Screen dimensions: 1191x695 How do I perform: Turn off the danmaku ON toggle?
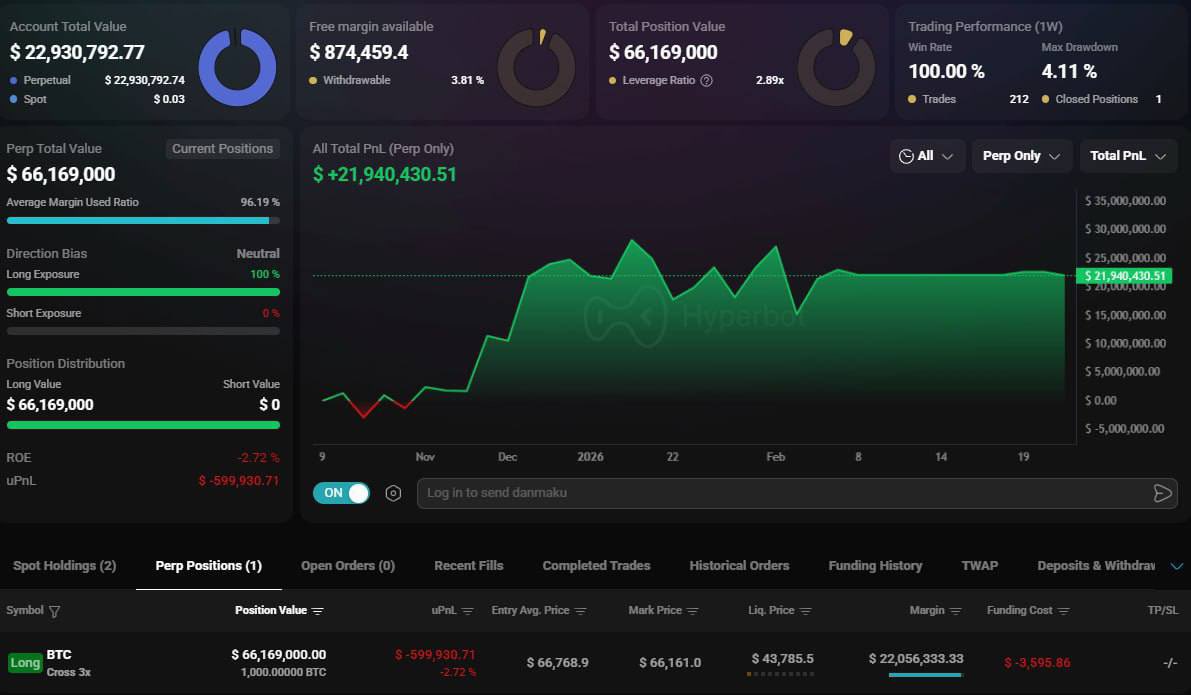click(x=340, y=493)
